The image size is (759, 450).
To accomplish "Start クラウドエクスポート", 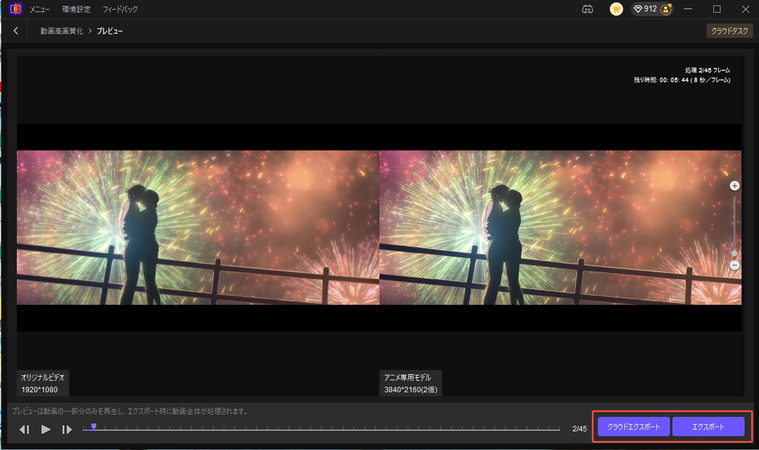I will click(x=634, y=427).
